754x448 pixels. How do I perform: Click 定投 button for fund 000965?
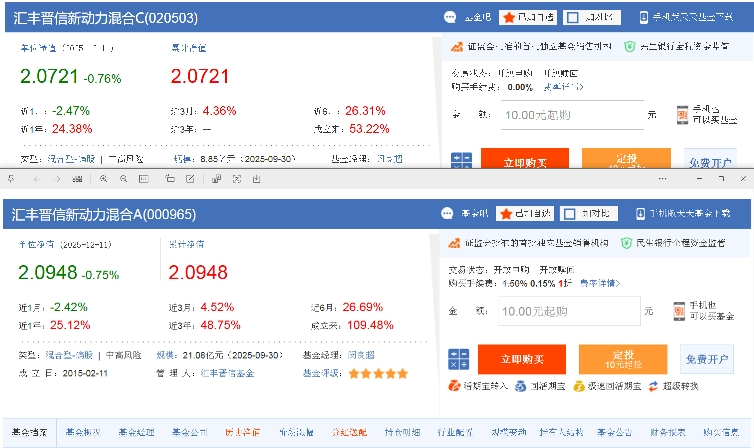(623, 359)
